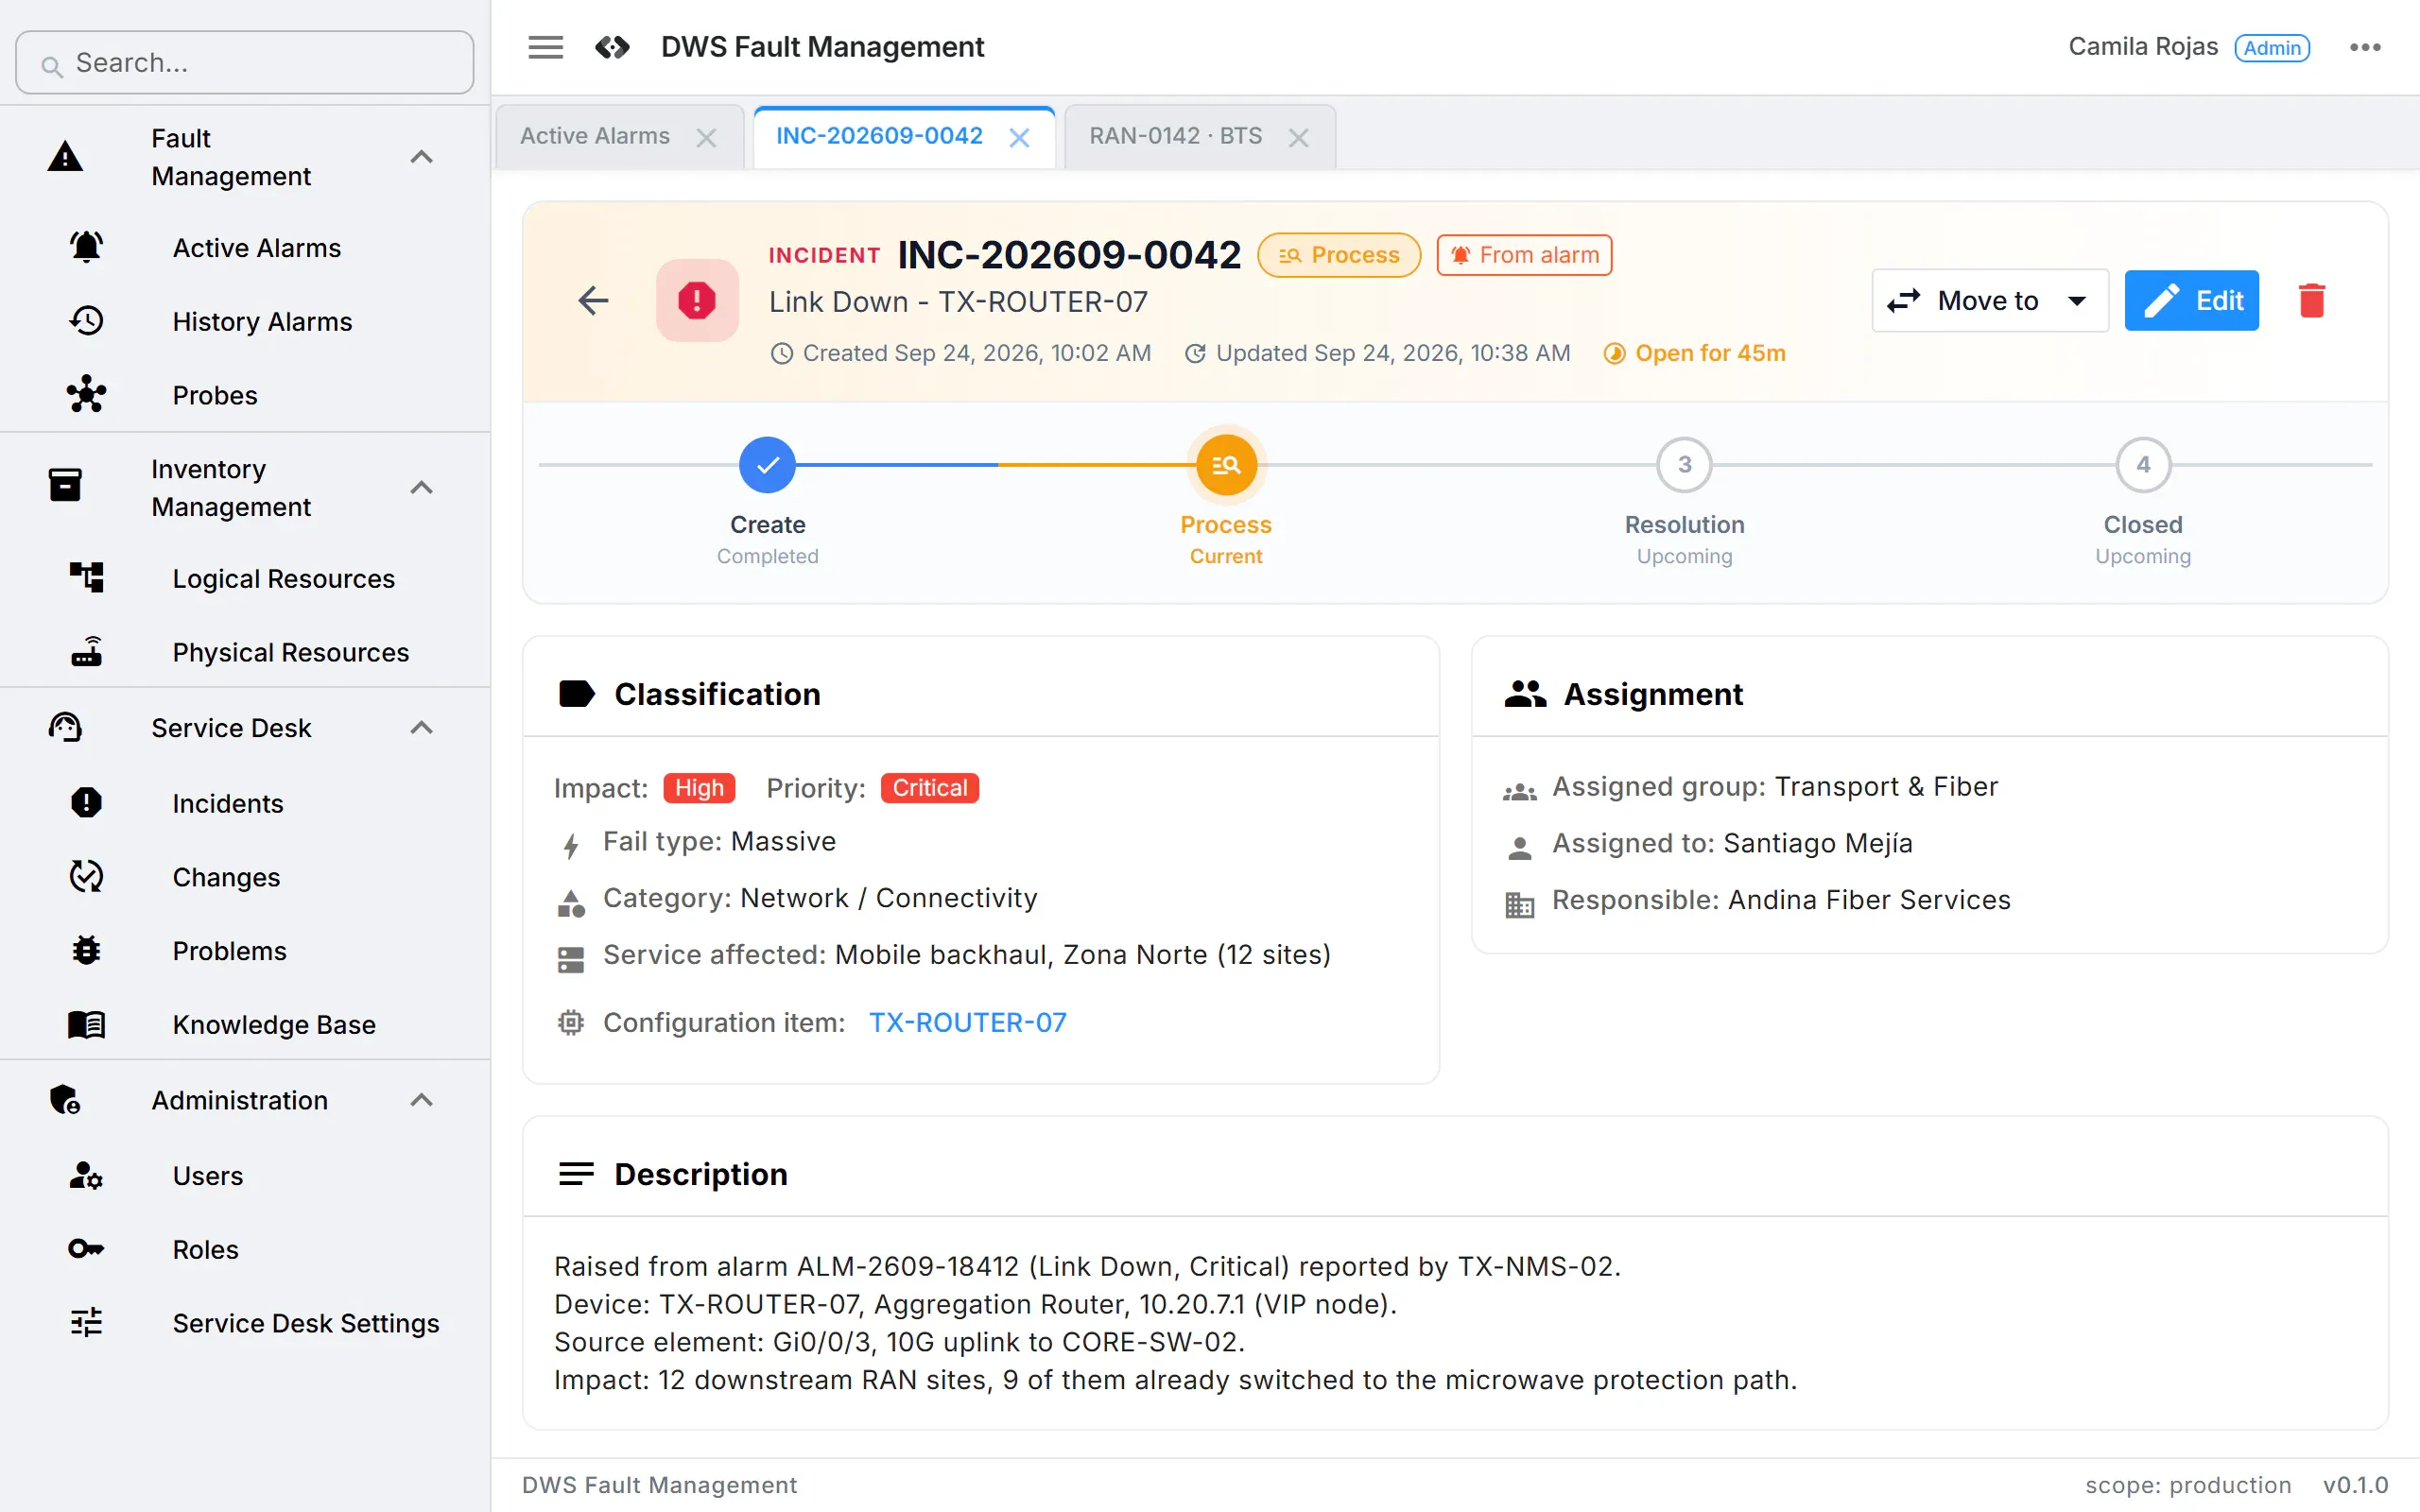Click the DWS logo icon
The height and width of the screenshot is (1512, 2420).
tap(612, 47)
